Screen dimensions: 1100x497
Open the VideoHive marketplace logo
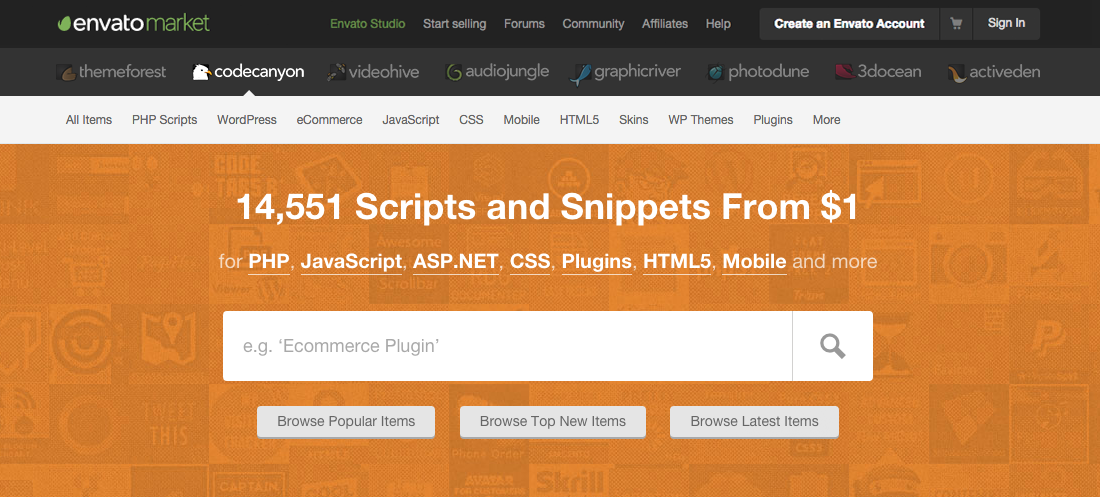point(374,72)
